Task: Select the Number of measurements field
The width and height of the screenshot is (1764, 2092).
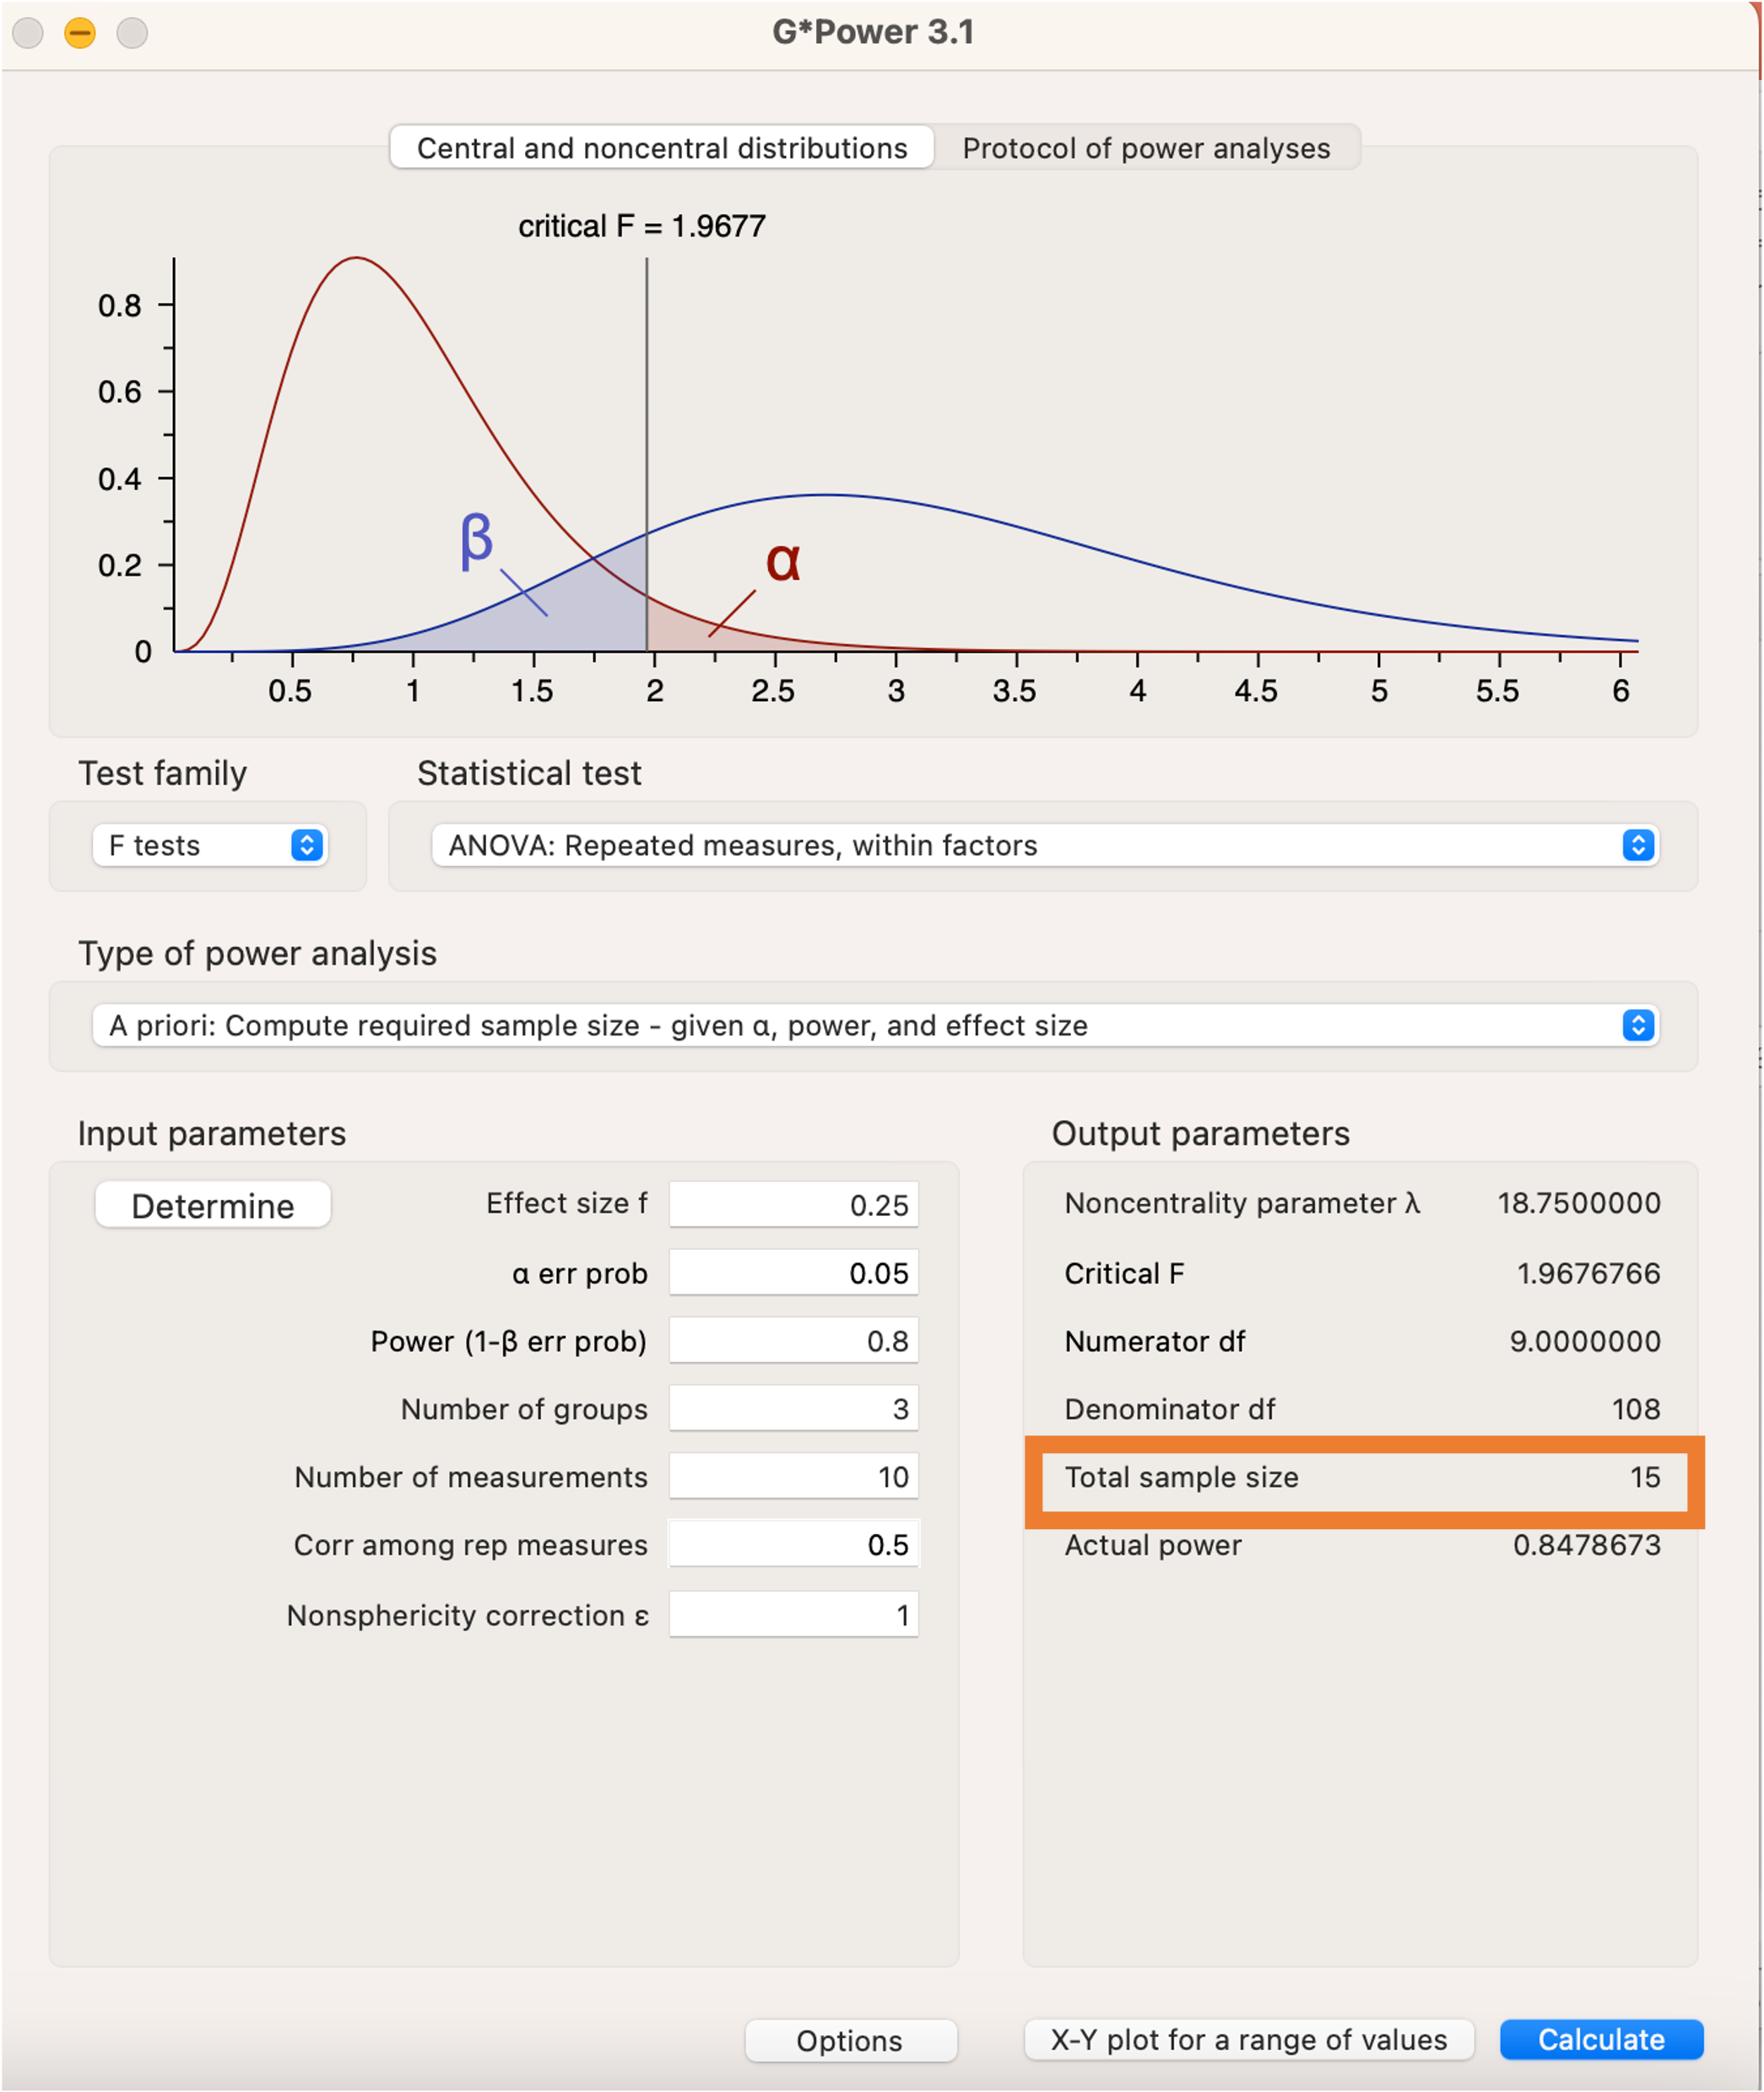Action: pos(793,1476)
